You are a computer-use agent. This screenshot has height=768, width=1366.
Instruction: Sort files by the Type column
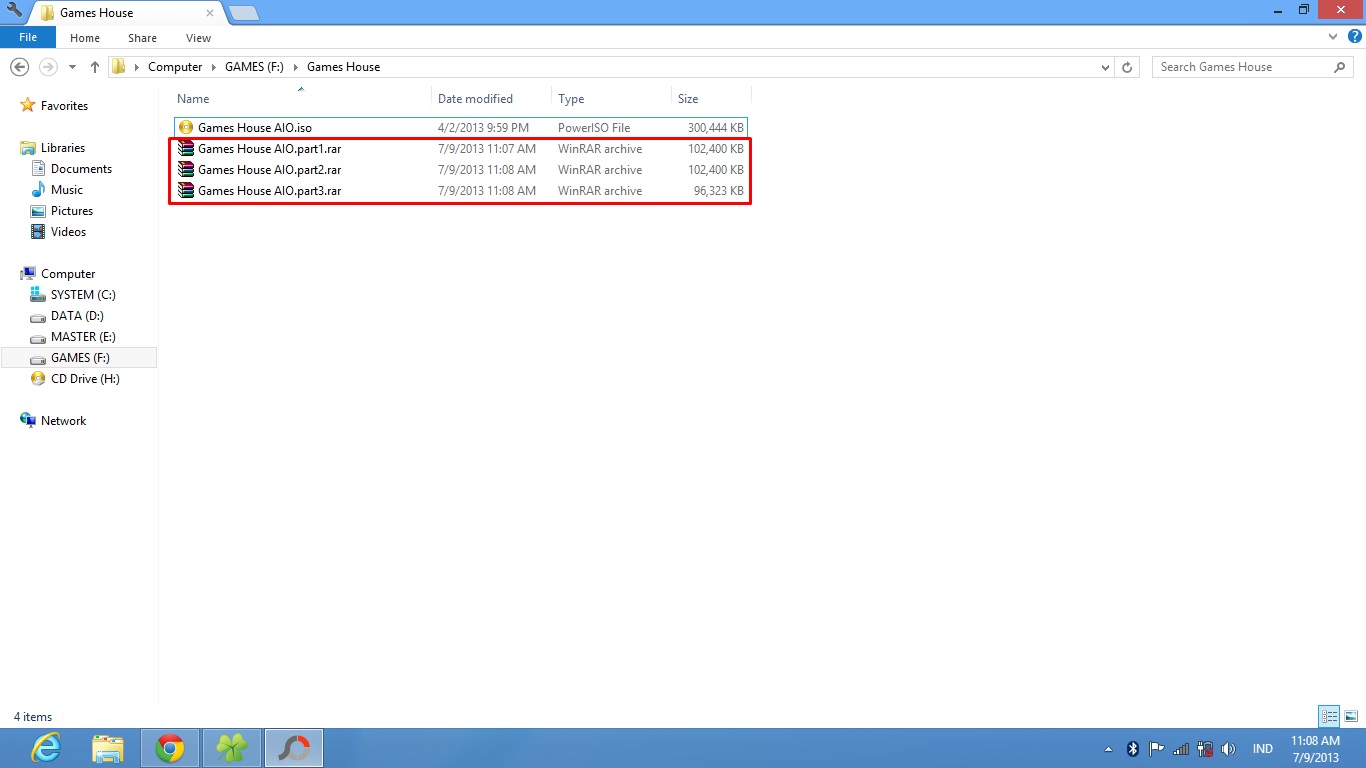point(611,99)
